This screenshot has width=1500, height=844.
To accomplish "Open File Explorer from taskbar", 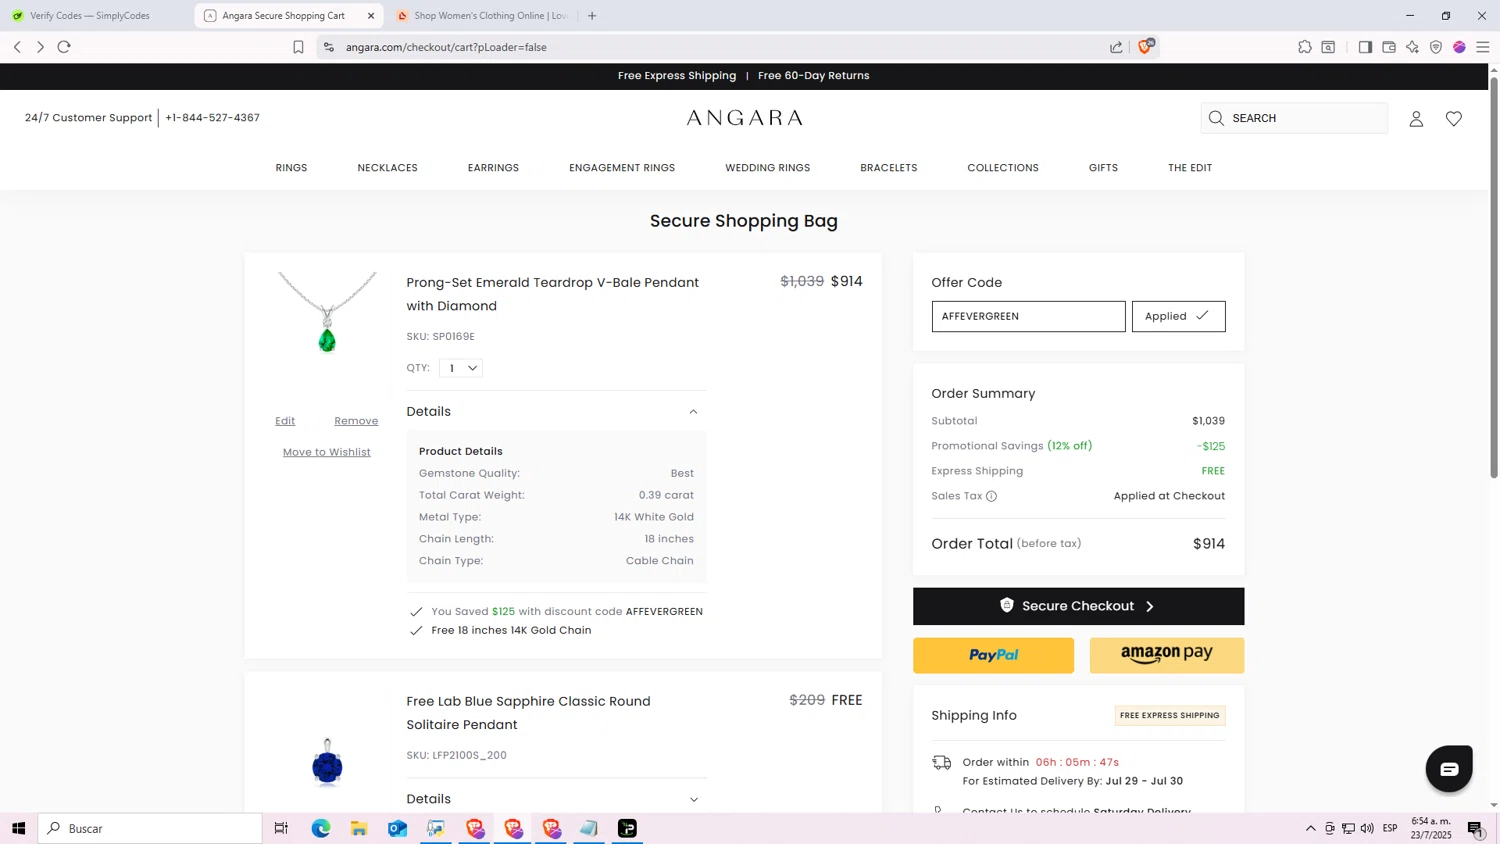I will tap(359, 828).
